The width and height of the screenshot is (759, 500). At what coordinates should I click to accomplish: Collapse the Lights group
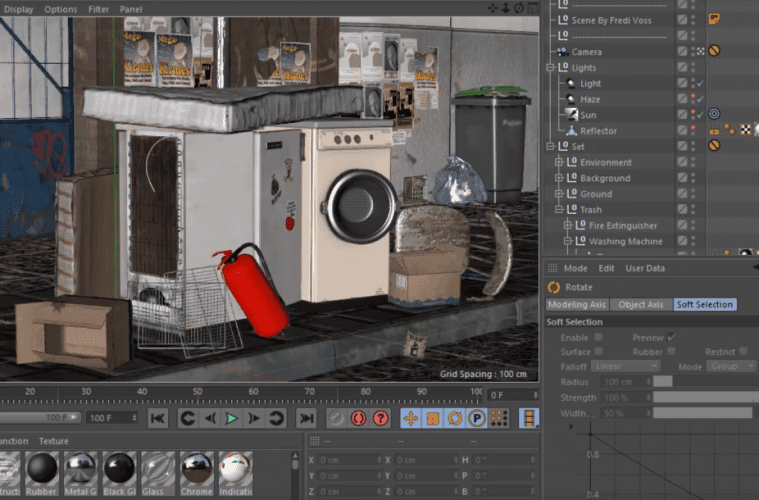pos(550,67)
